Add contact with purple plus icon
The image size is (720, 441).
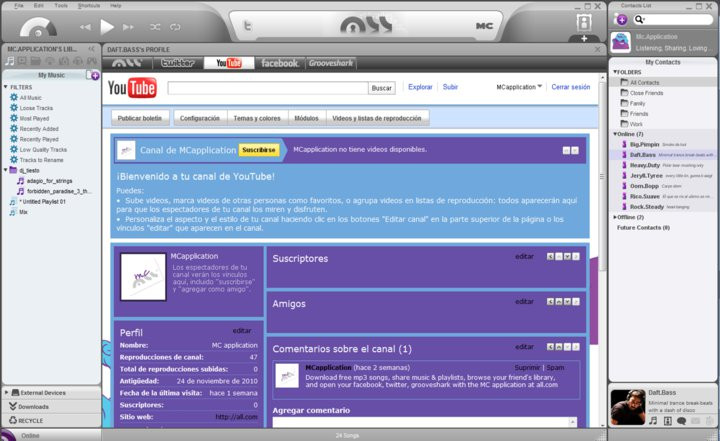621,19
